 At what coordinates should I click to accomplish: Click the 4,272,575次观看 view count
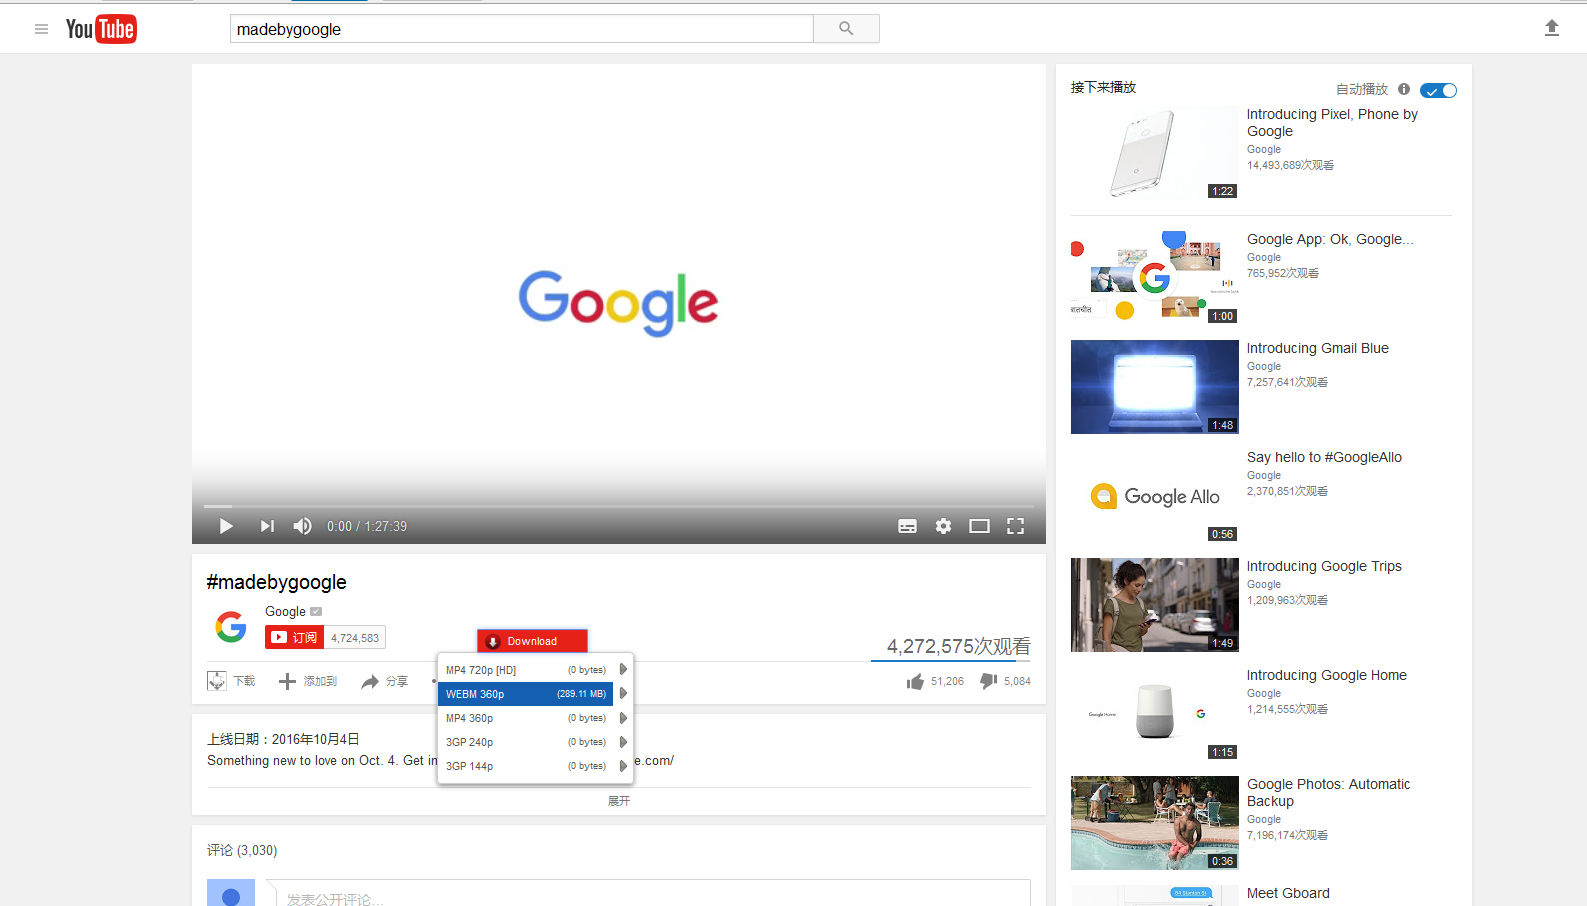tap(958, 646)
